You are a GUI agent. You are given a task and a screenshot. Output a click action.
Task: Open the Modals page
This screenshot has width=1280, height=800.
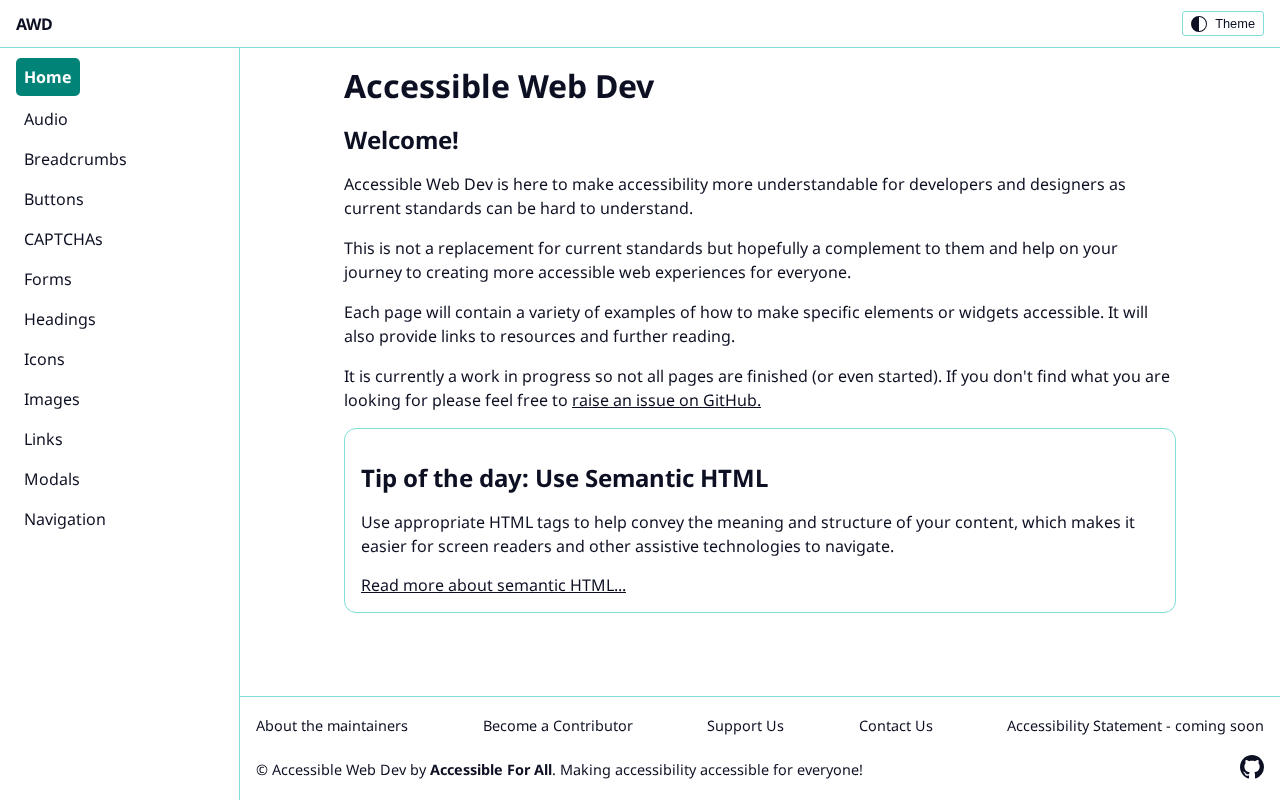tap(52, 479)
